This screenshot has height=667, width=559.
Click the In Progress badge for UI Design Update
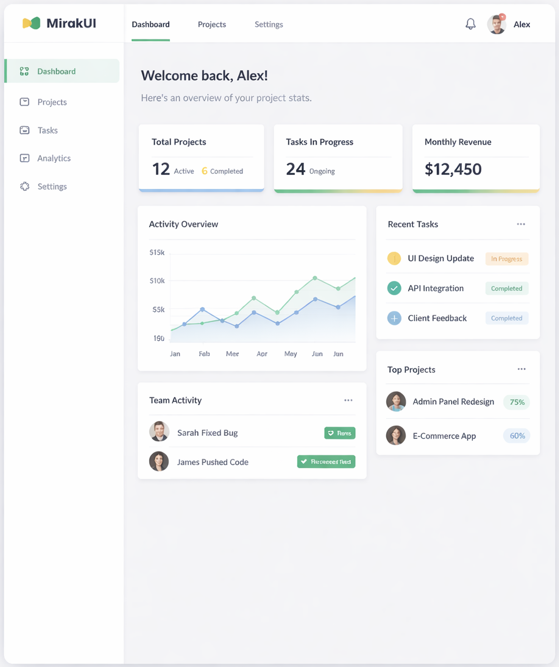(x=507, y=259)
